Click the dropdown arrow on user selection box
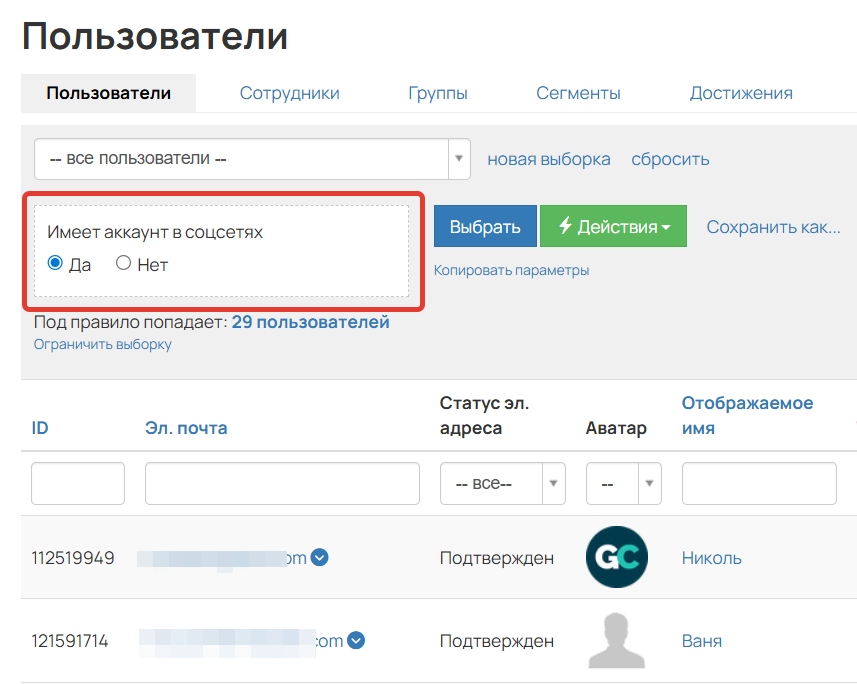 click(x=459, y=158)
